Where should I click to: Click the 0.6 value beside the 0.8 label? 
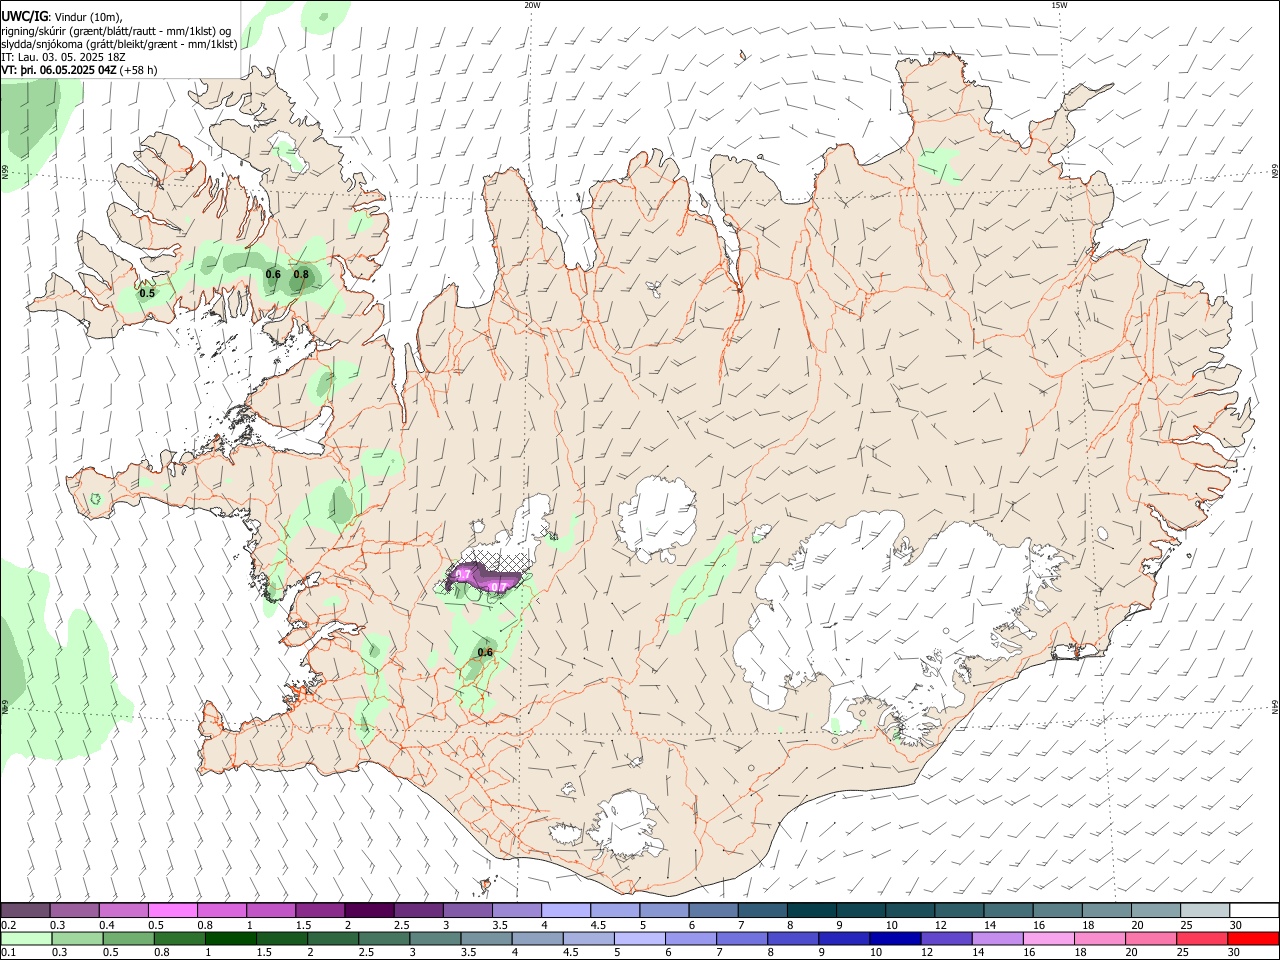point(273,274)
